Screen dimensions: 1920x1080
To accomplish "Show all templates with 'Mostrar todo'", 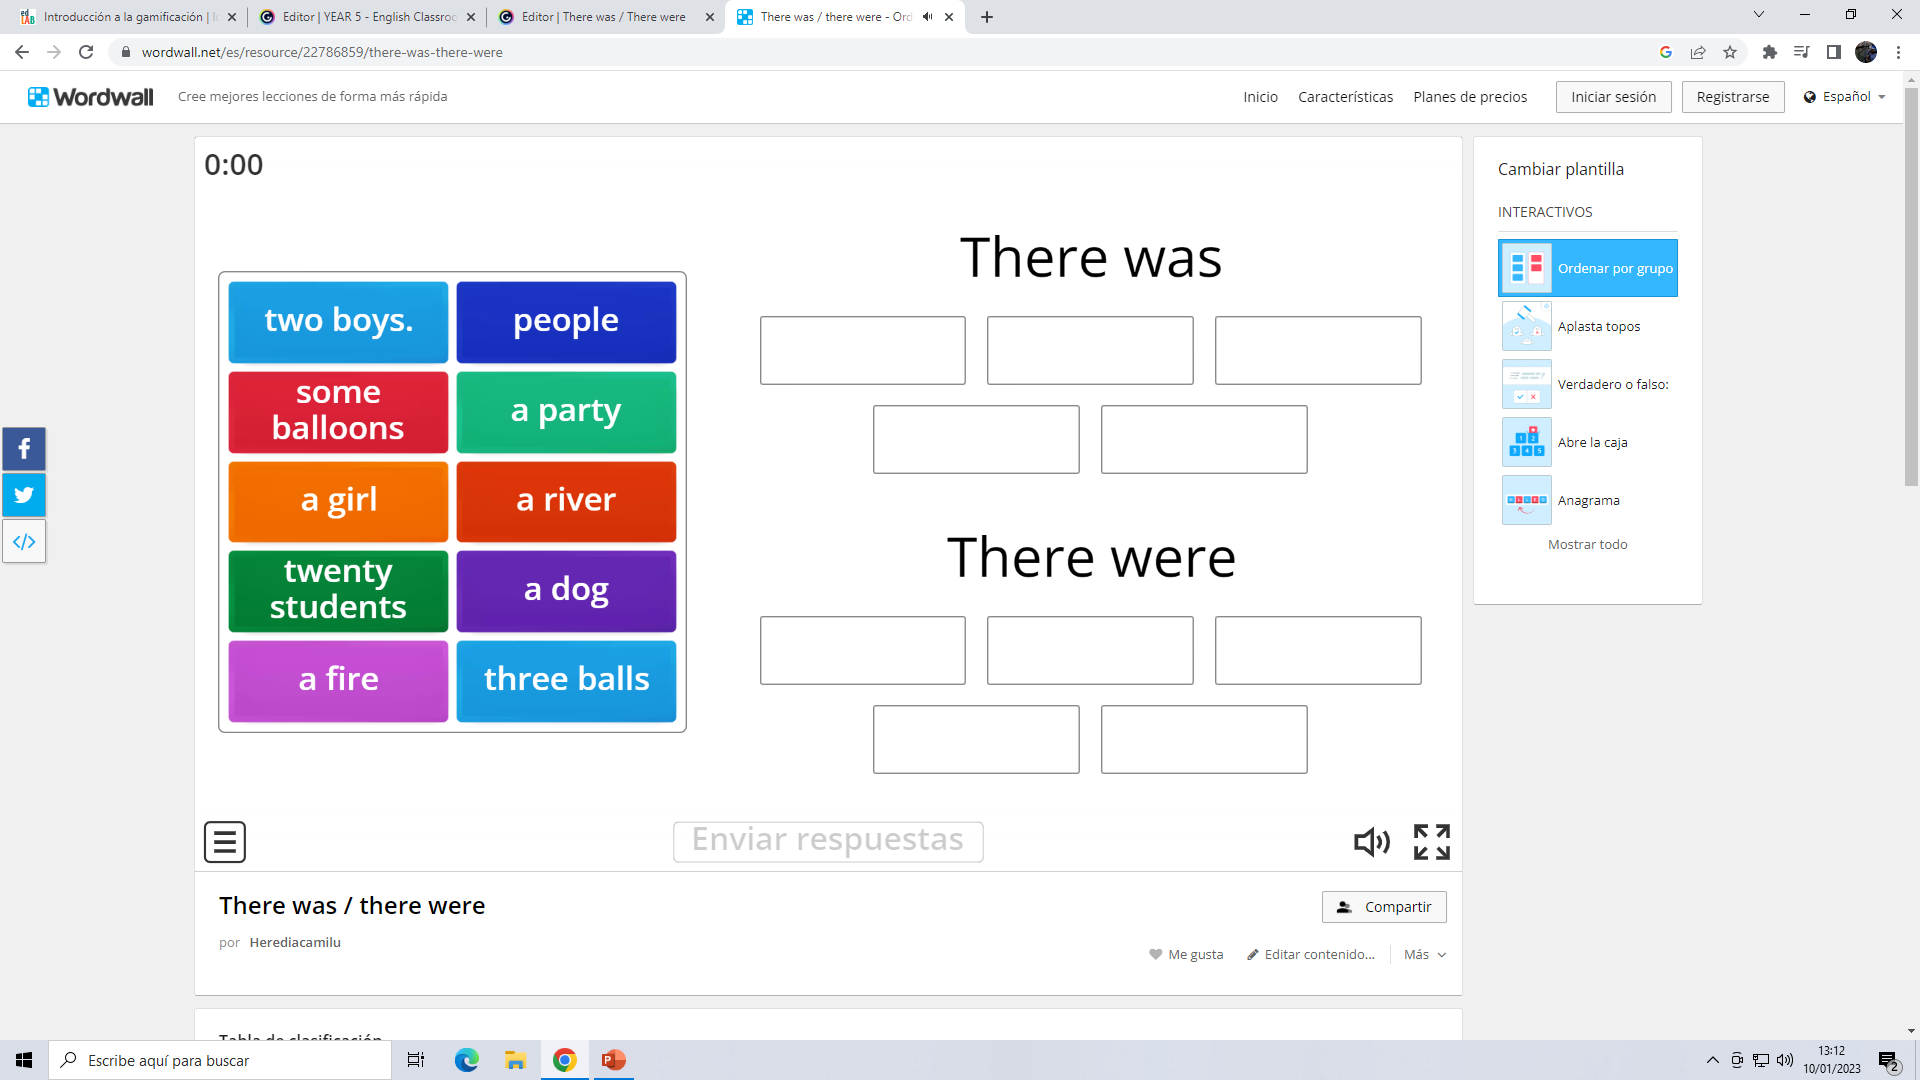I will pyautogui.click(x=1588, y=544).
